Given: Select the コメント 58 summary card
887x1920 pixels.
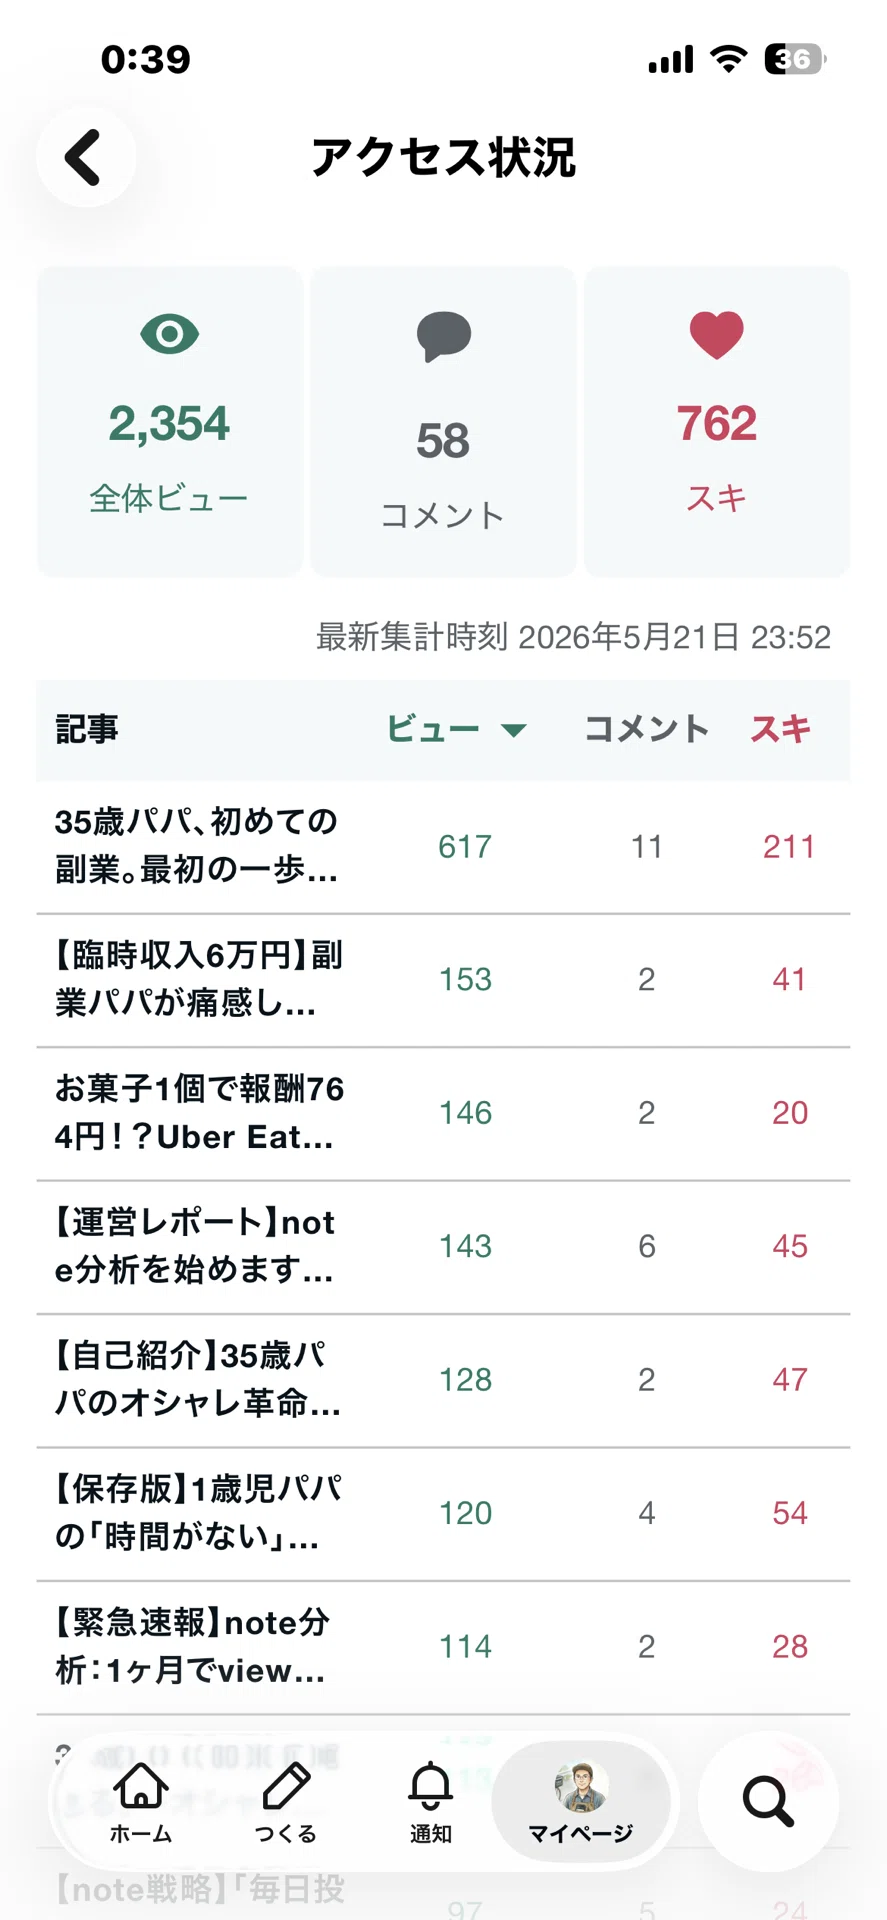Looking at the screenshot, I should [443, 421].
